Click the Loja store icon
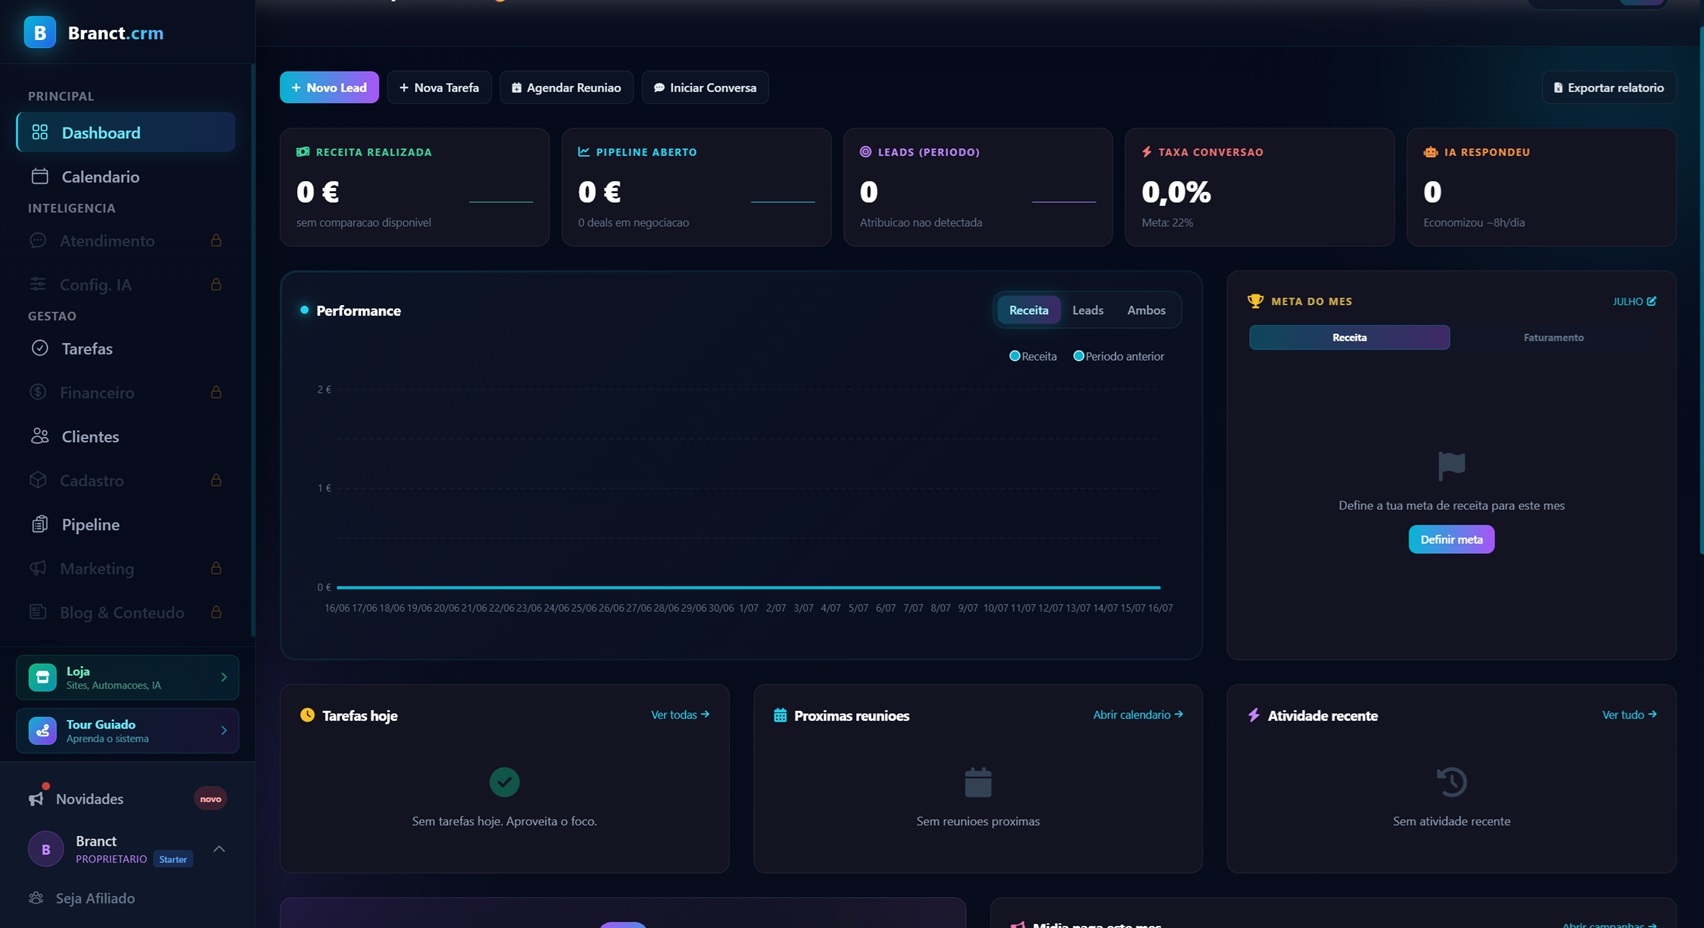This screenshot has width=1704, height=928. [42, 677]
